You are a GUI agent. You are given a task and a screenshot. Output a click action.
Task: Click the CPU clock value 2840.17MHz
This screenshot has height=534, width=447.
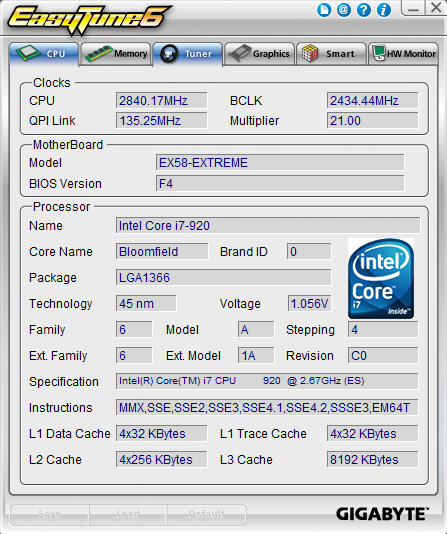coord(161,100)
